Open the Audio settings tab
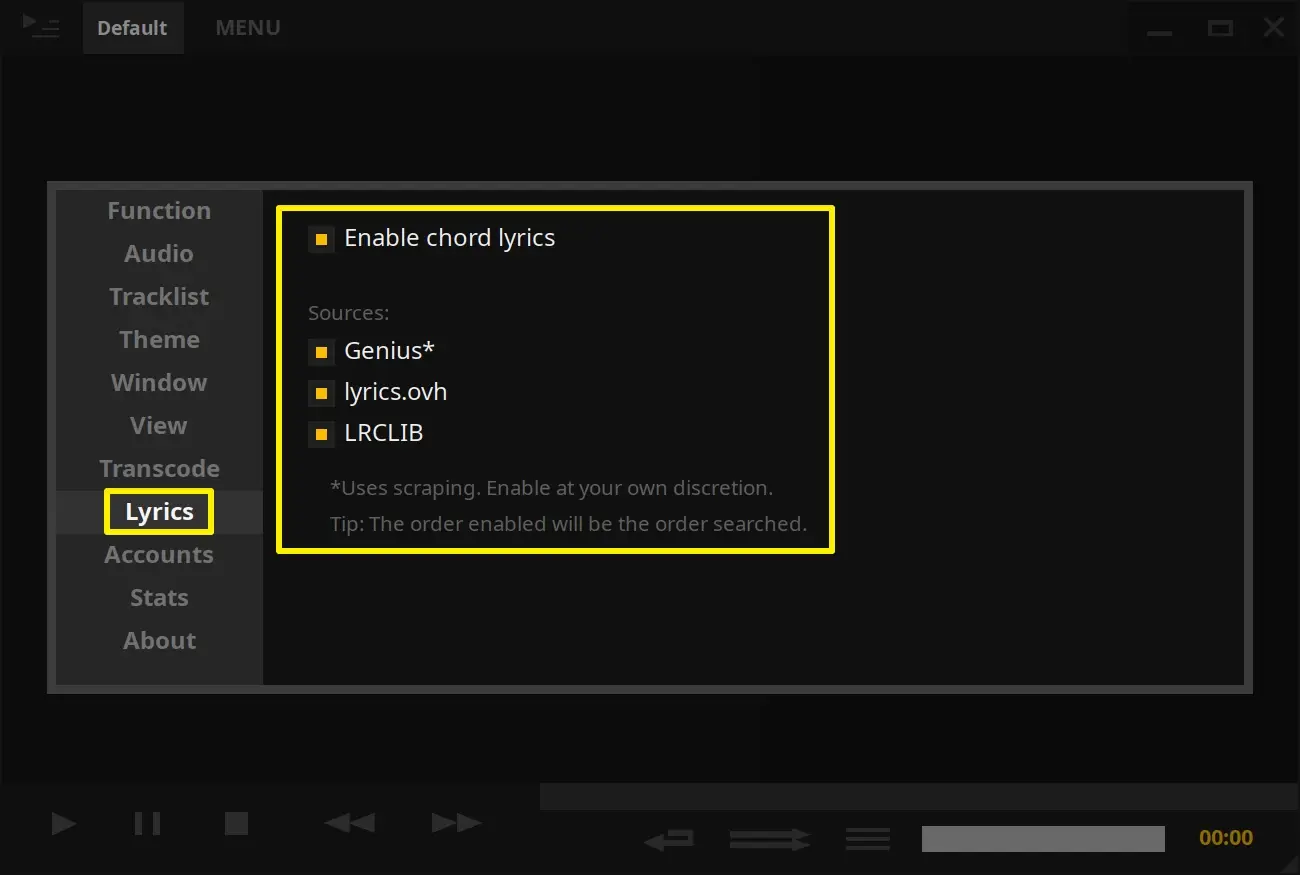Screen dimensions: 1300x875 [x=159, y=254]
